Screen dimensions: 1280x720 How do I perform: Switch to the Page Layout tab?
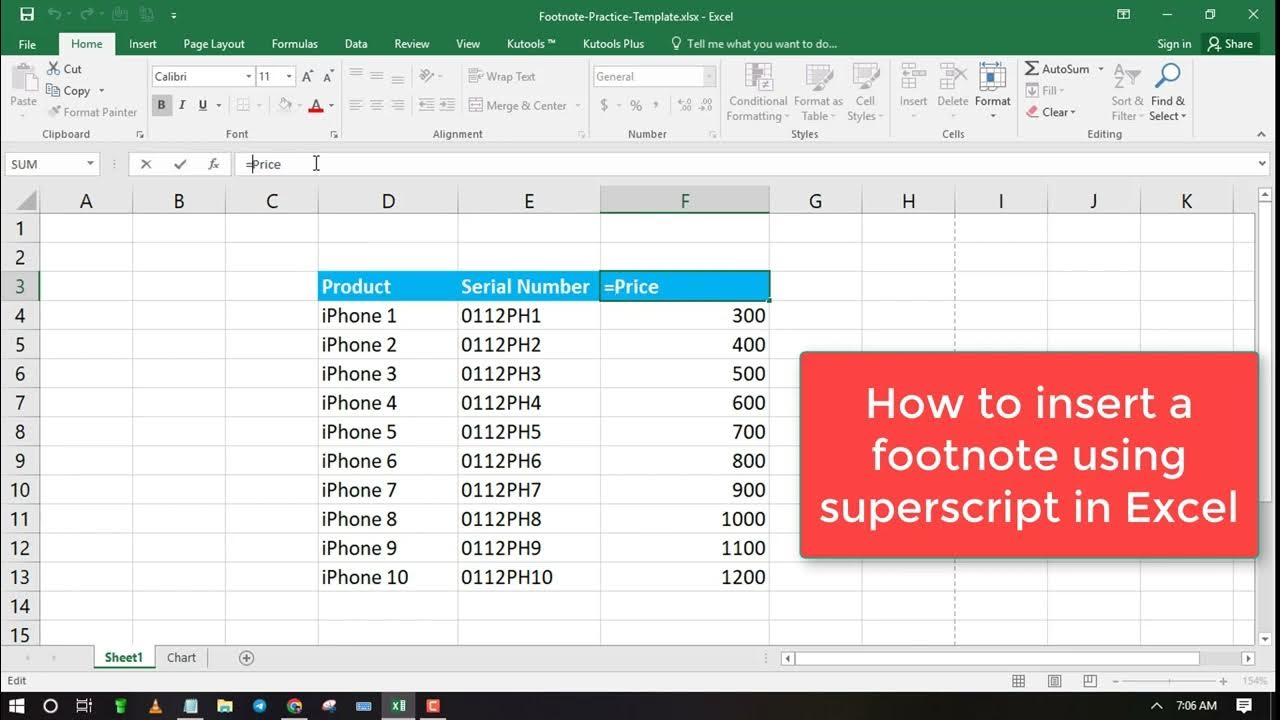coord(214,44)
